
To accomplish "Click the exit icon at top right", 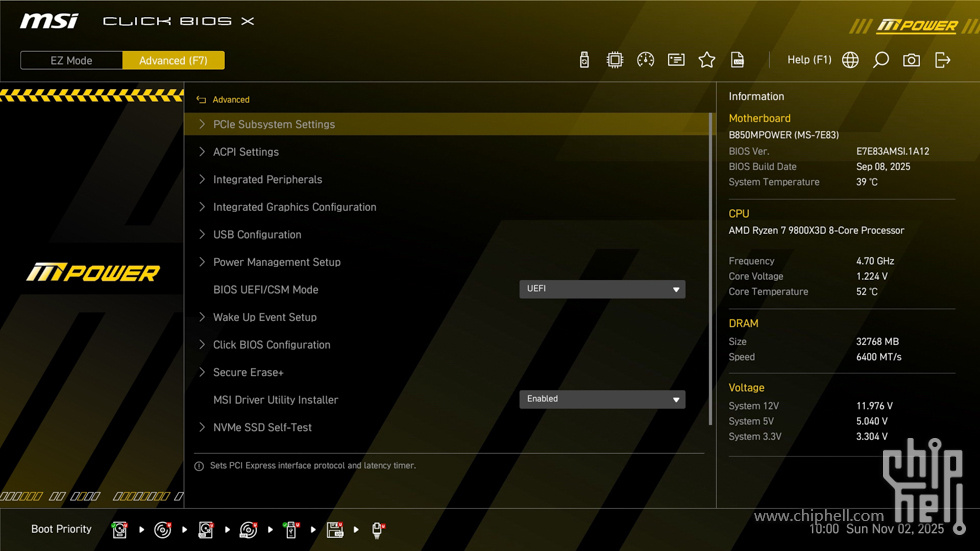I will tap(942, 60).
